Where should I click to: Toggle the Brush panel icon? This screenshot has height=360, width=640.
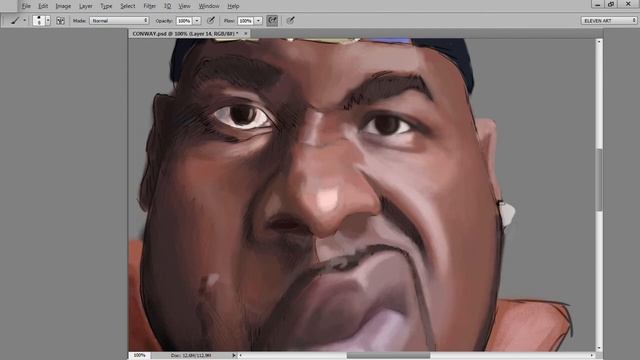[x=60, y=20]
